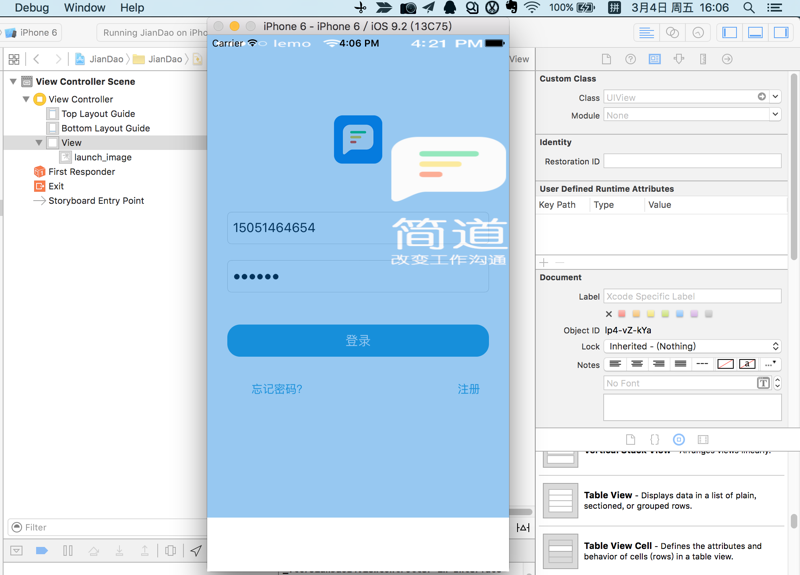Select launch_image in the outline
800x575 pixels.
point(103,157)
